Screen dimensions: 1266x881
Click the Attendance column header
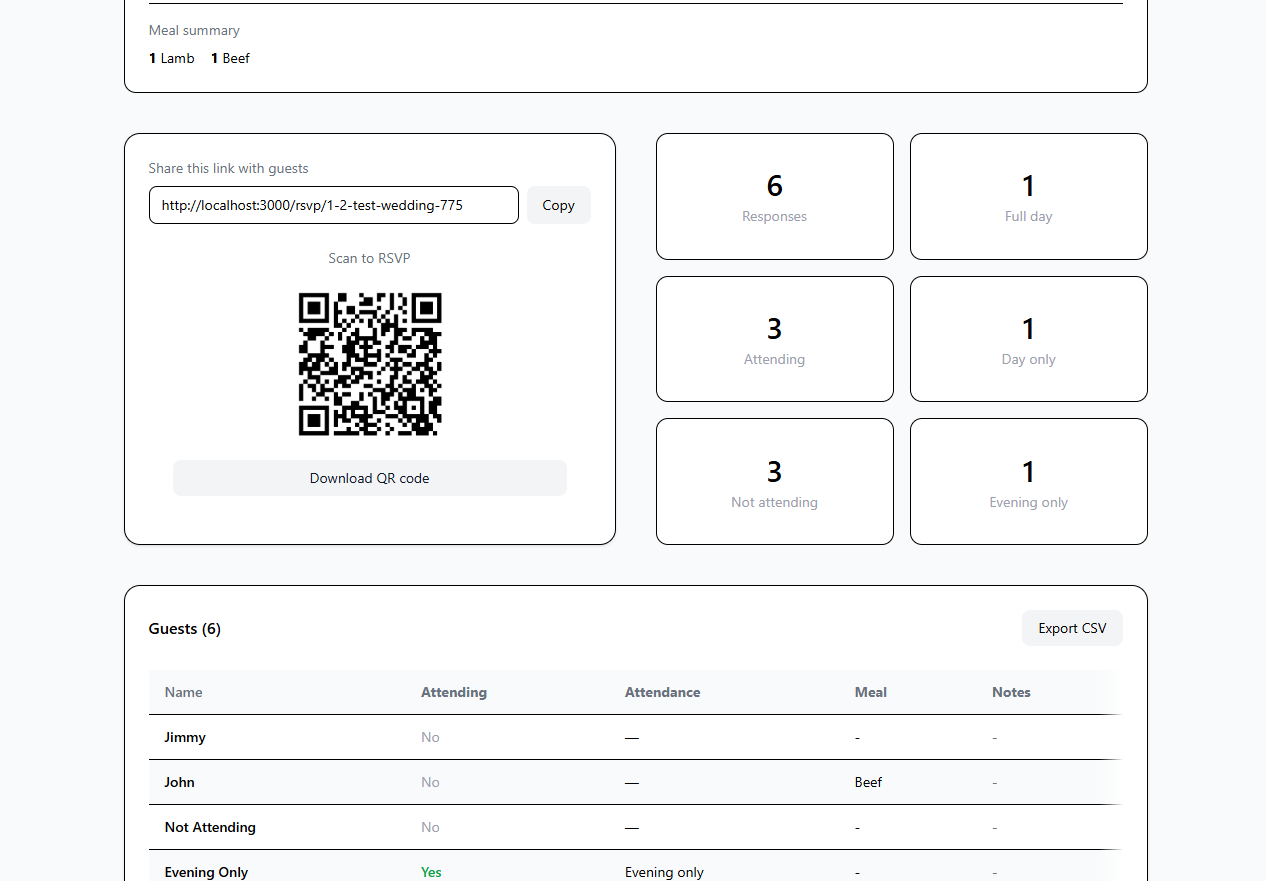coord(662,692)
